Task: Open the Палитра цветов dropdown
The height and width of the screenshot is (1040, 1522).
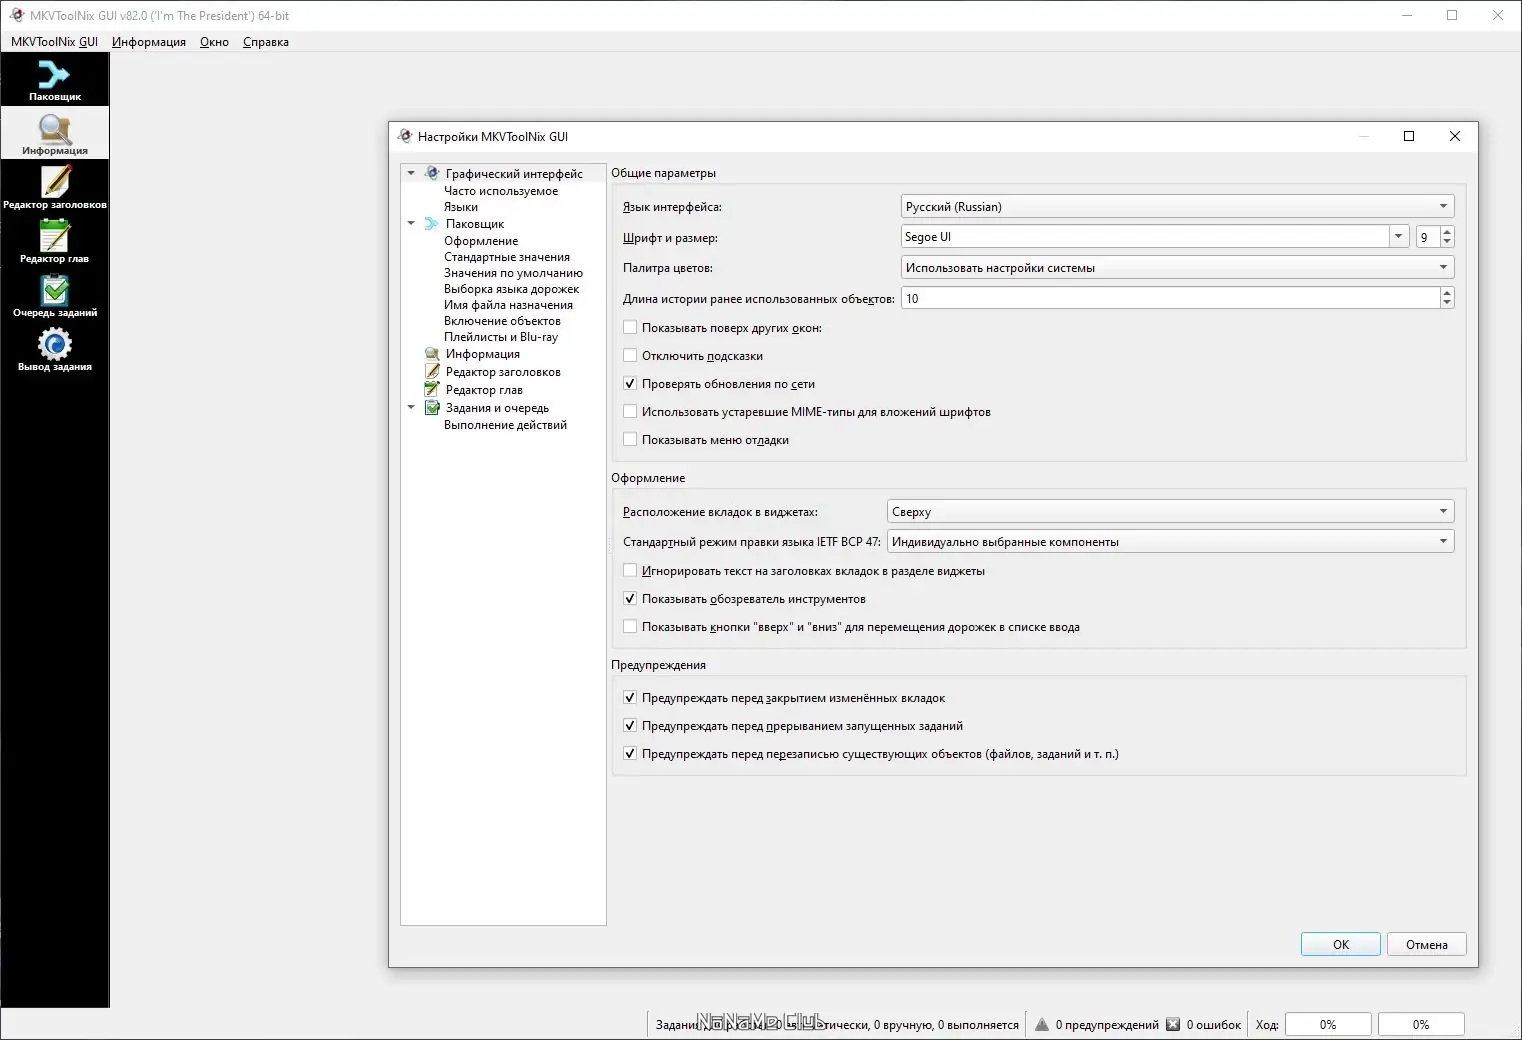Action: [1177, 267]
